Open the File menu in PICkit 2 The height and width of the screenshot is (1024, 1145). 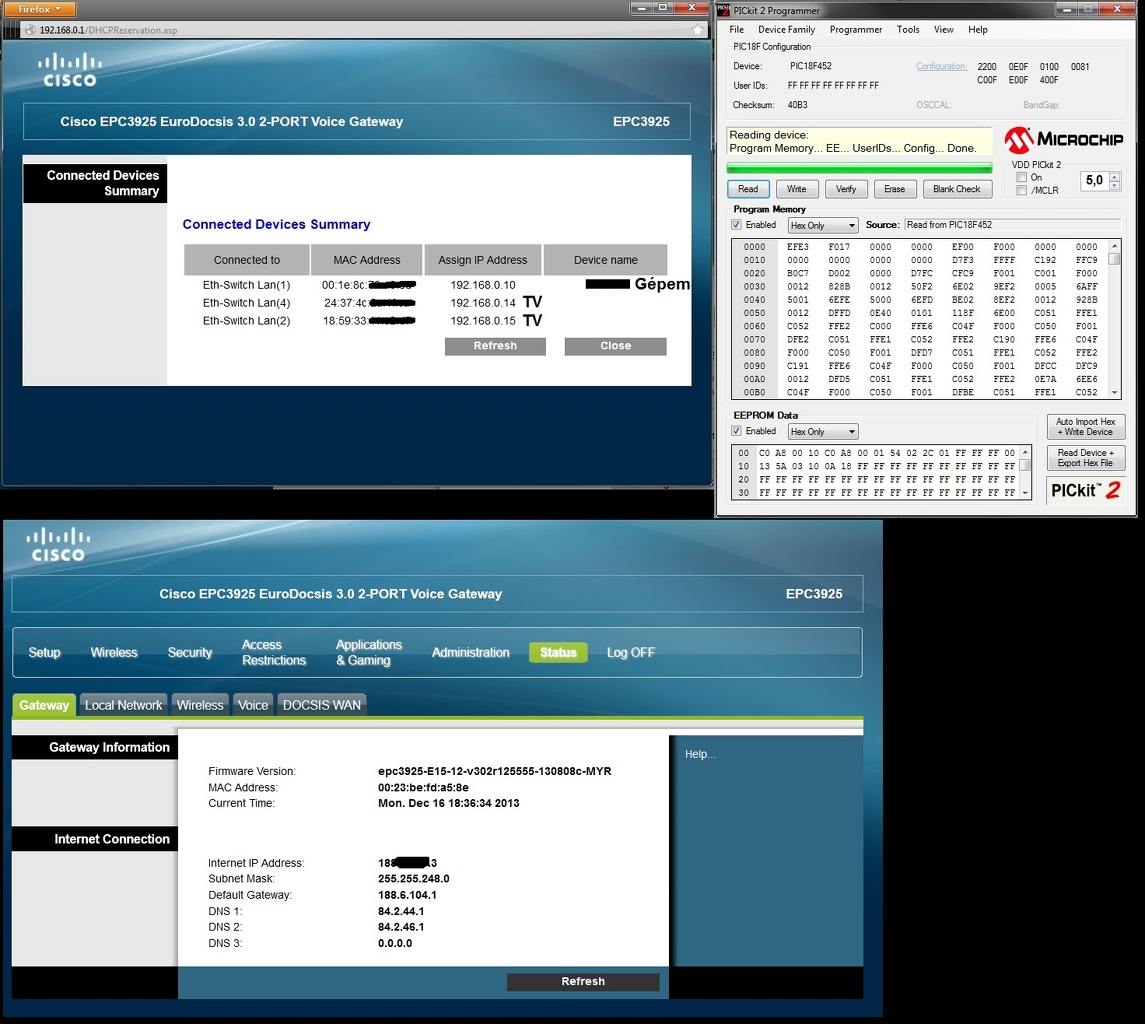pyautogui.click(x=736, y=29)
